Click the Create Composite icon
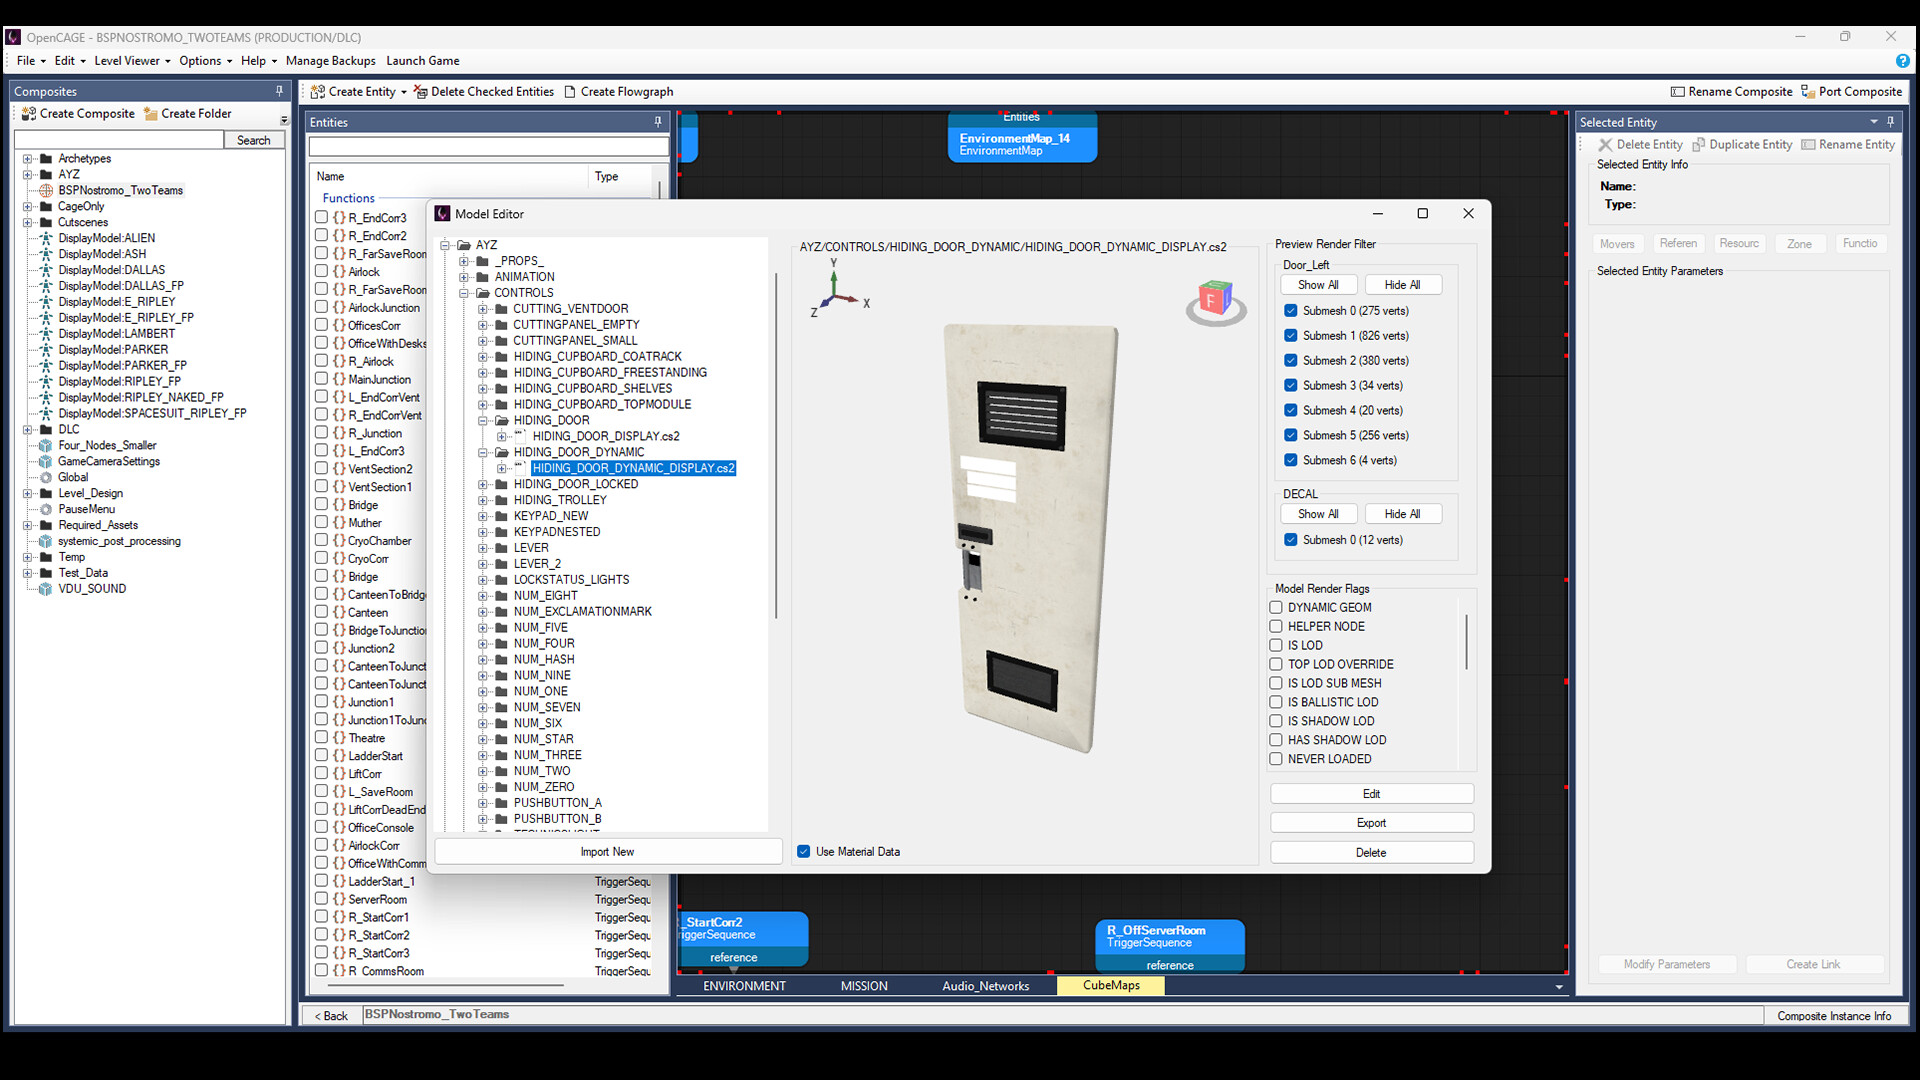Screen dimensions: 1920x1080 [x=29, y=114]
